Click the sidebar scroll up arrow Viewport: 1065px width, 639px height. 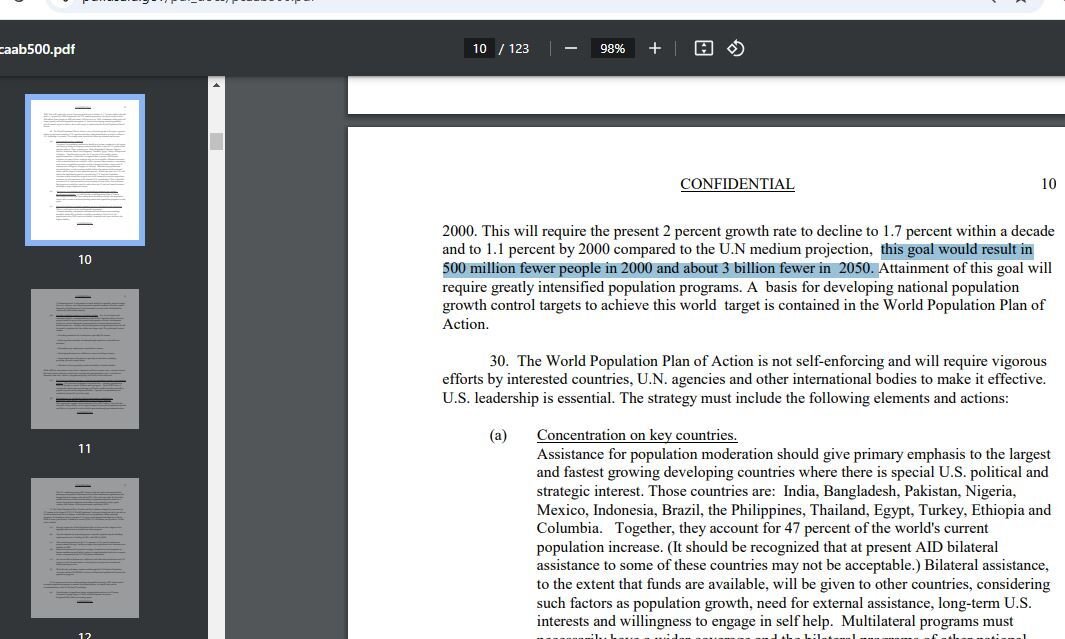[x=216, y=85]
